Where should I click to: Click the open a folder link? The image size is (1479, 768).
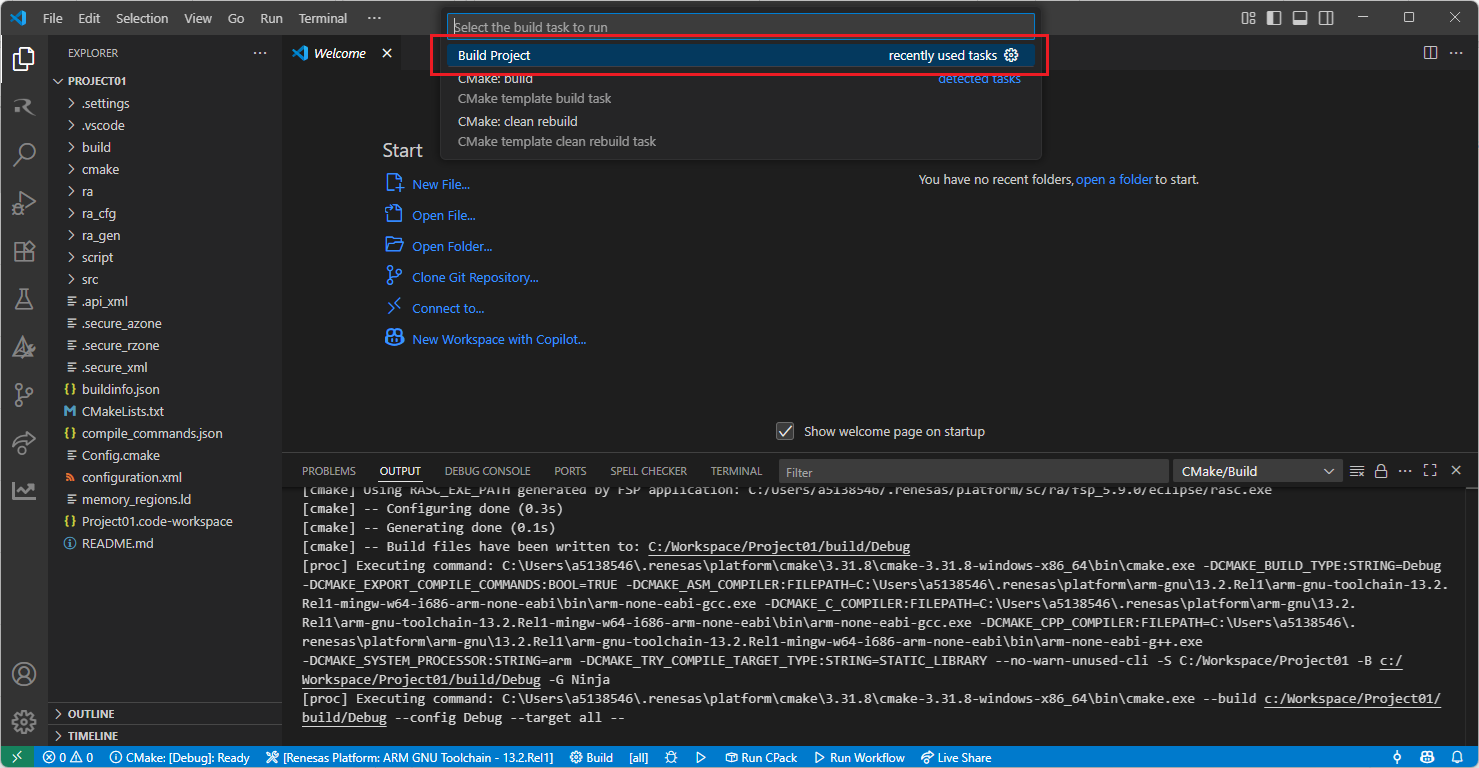tap(1114, 180)
